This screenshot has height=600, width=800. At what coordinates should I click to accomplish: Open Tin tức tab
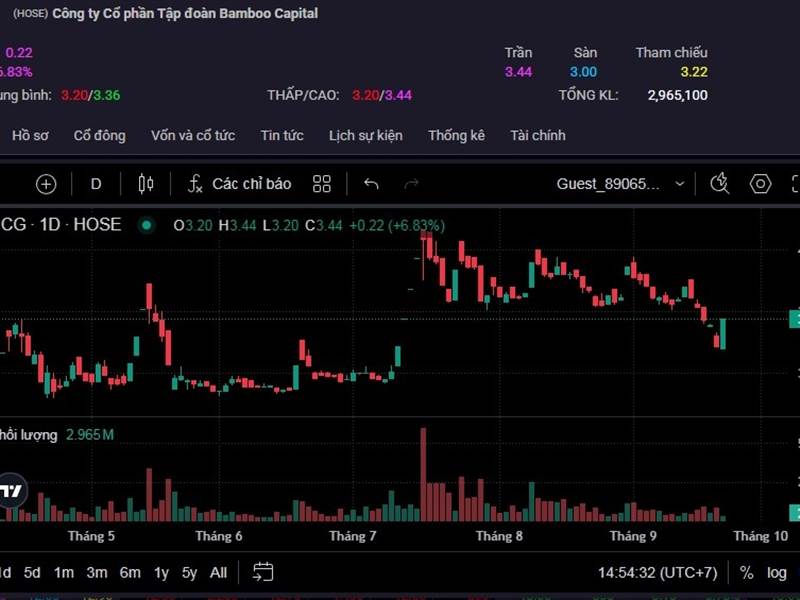pos(282,135)
